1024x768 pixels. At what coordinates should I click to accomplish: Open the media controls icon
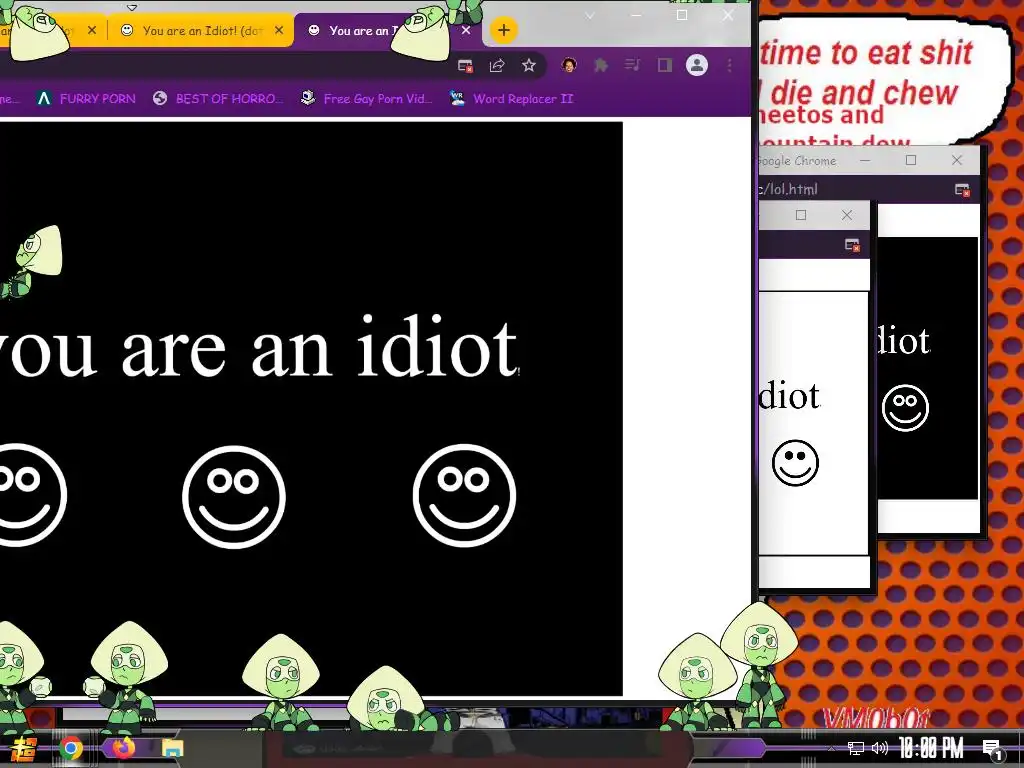click(x=632, y=65)
